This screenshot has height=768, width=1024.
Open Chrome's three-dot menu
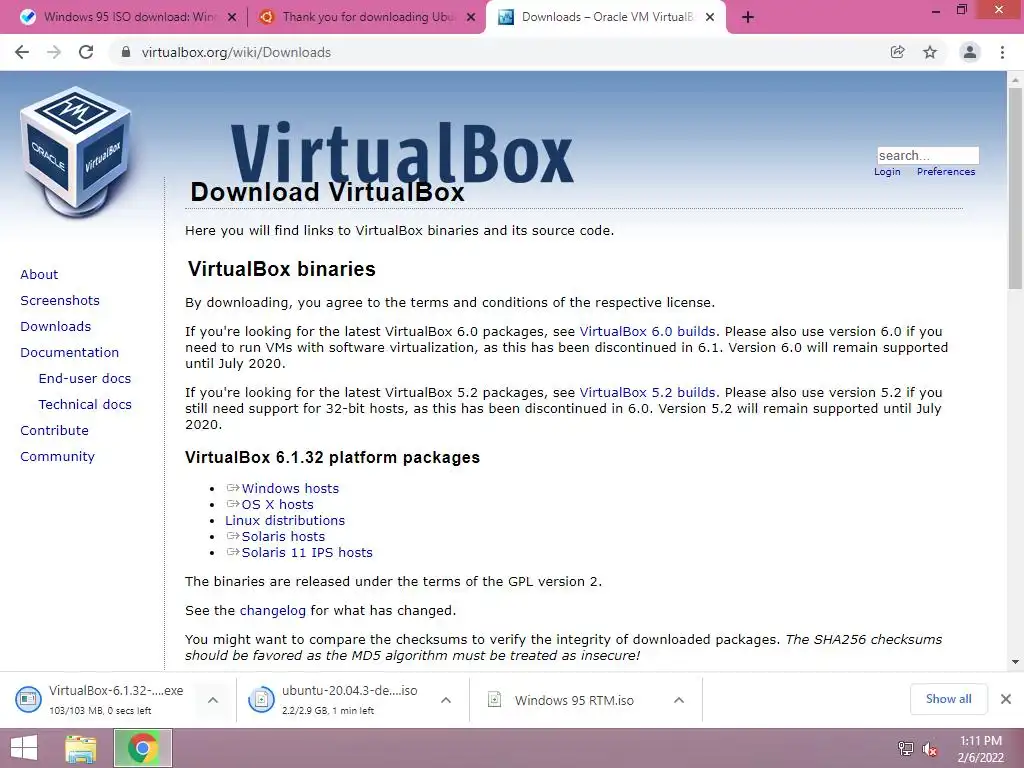point(1002,52)
